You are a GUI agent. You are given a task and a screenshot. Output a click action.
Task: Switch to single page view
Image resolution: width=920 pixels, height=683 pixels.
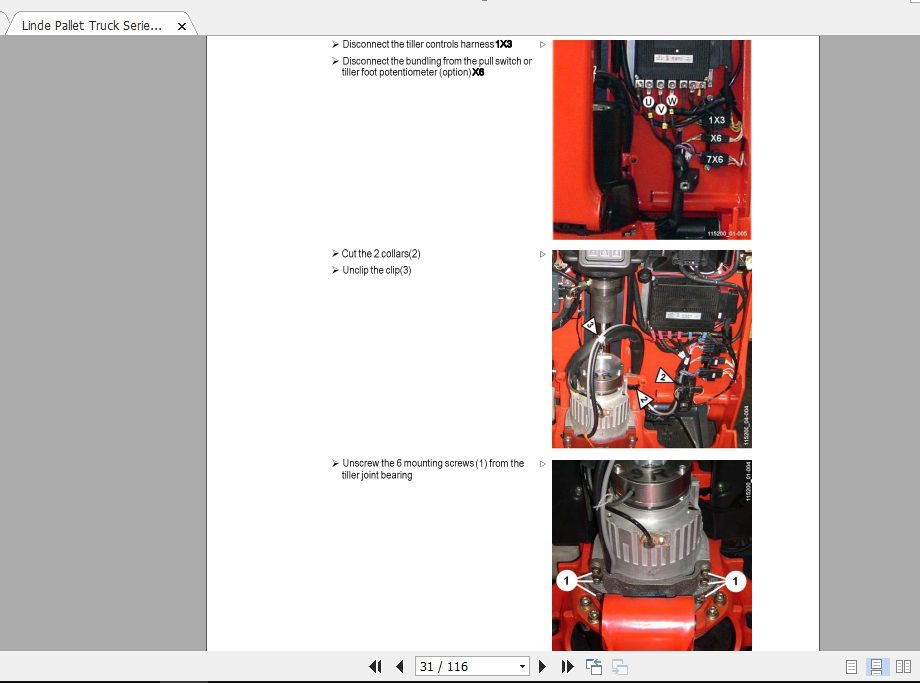coord(851,667)
